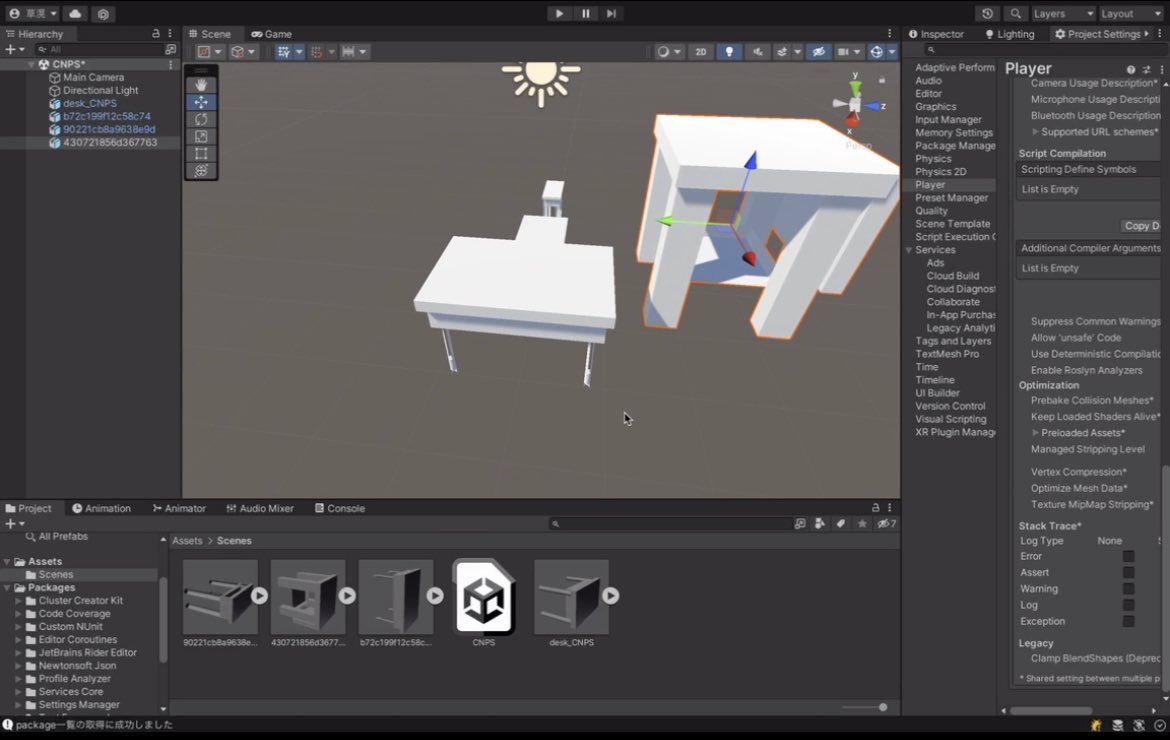Viewport: 1170px width, 740px height.
Task: Open the cloud services icon
Action: pyautogui.click(x=75, y=13)
